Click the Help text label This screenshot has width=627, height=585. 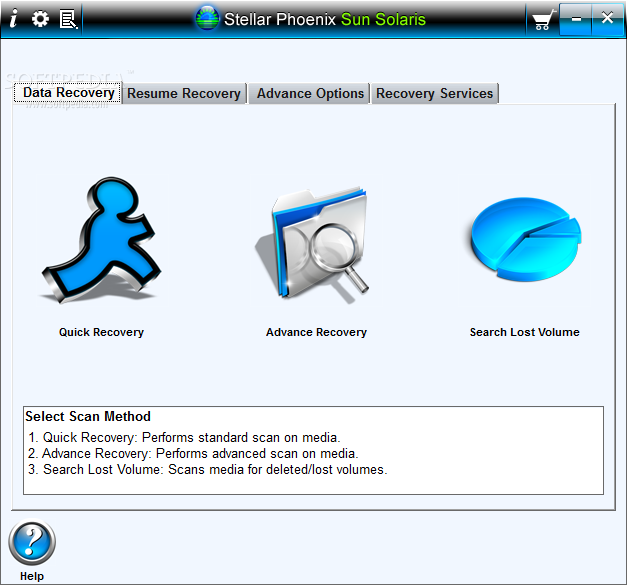tap(32, 576)
